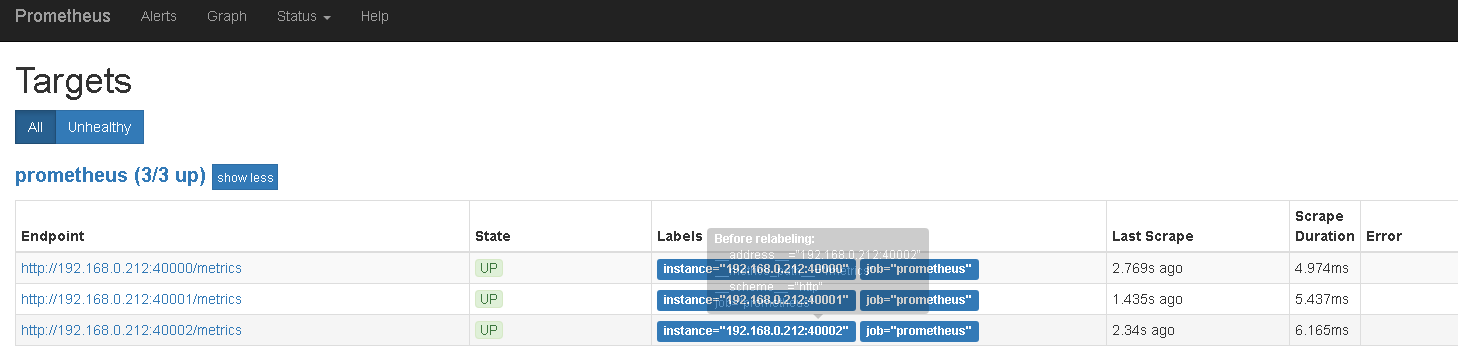Filter to Unhealthy targets only
The width and height of the screenshot is (1458, 363).
[x=100, y=127]
